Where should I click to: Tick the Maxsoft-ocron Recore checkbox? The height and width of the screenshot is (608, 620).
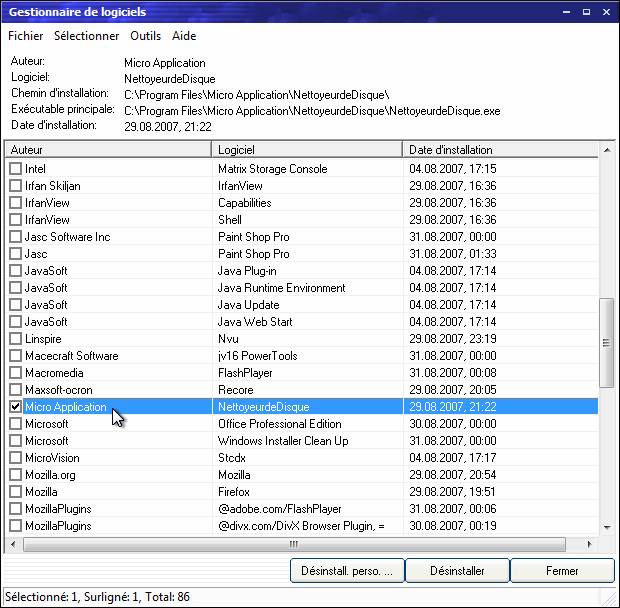(15, 390)
